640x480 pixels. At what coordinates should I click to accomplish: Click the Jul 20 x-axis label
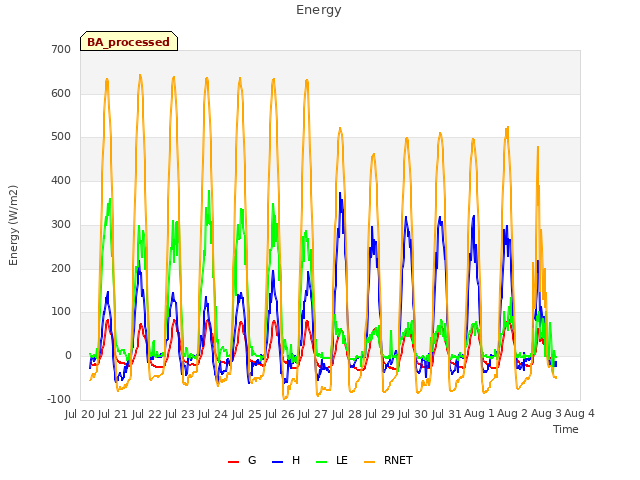[x=80, y=414]
